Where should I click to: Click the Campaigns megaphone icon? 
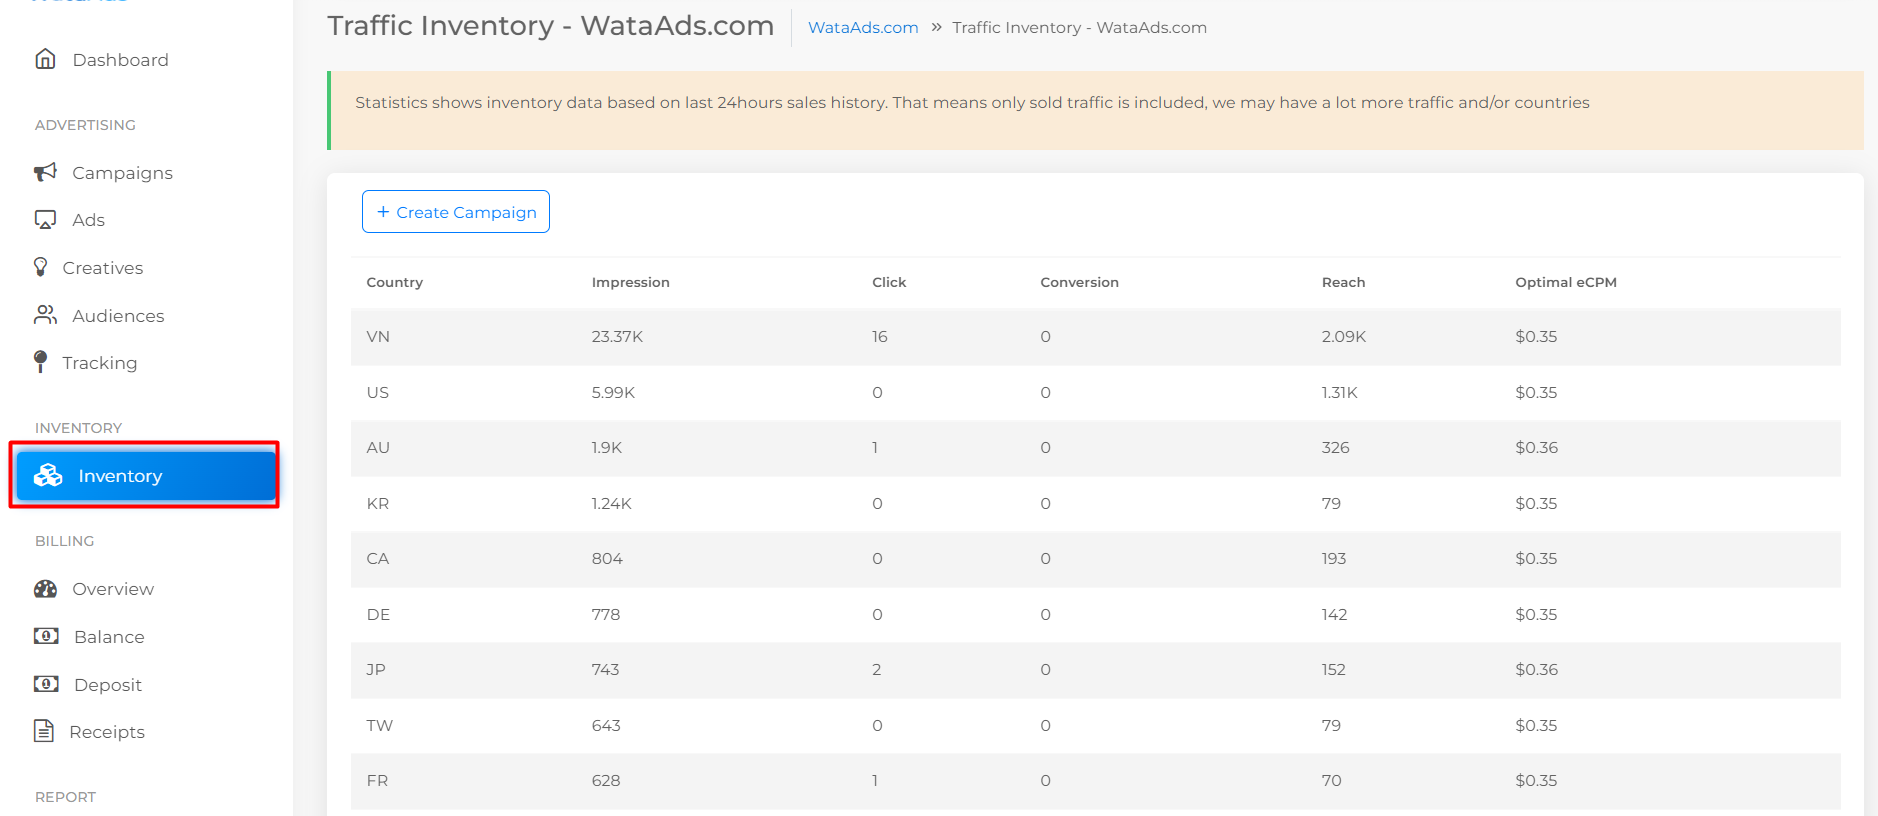pos(45,172)
